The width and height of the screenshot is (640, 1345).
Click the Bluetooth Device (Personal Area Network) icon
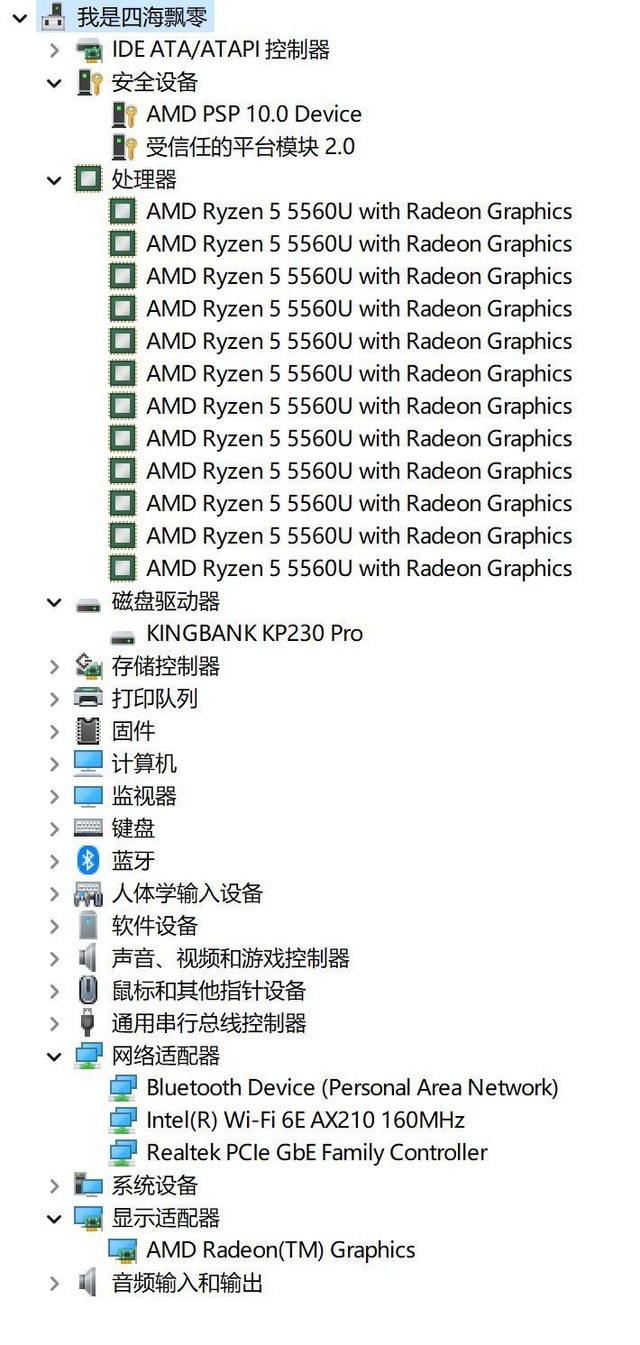pyautogui.click(x=123, y=1088)
